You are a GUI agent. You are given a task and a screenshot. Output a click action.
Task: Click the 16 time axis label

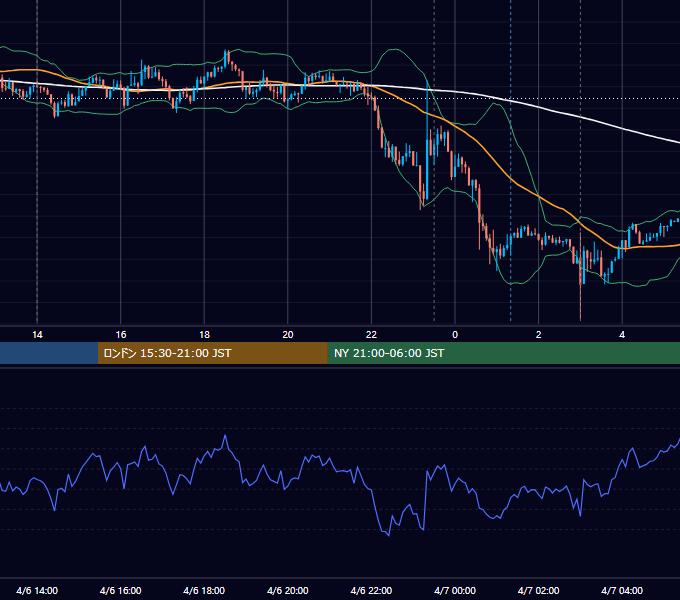(x=121, y=335)
